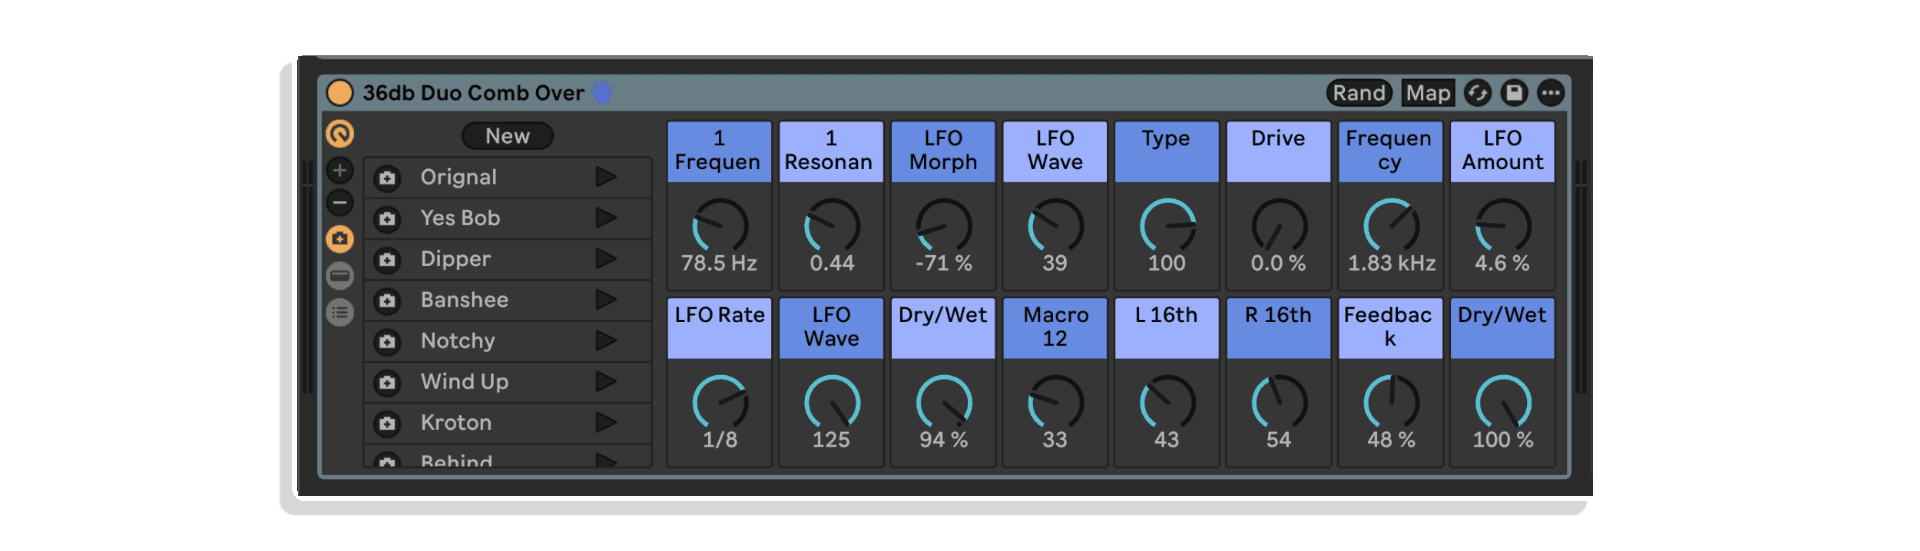Show the chain list view icon
The width and height of the screenshot is (1920, 551).
click(340, 276)
